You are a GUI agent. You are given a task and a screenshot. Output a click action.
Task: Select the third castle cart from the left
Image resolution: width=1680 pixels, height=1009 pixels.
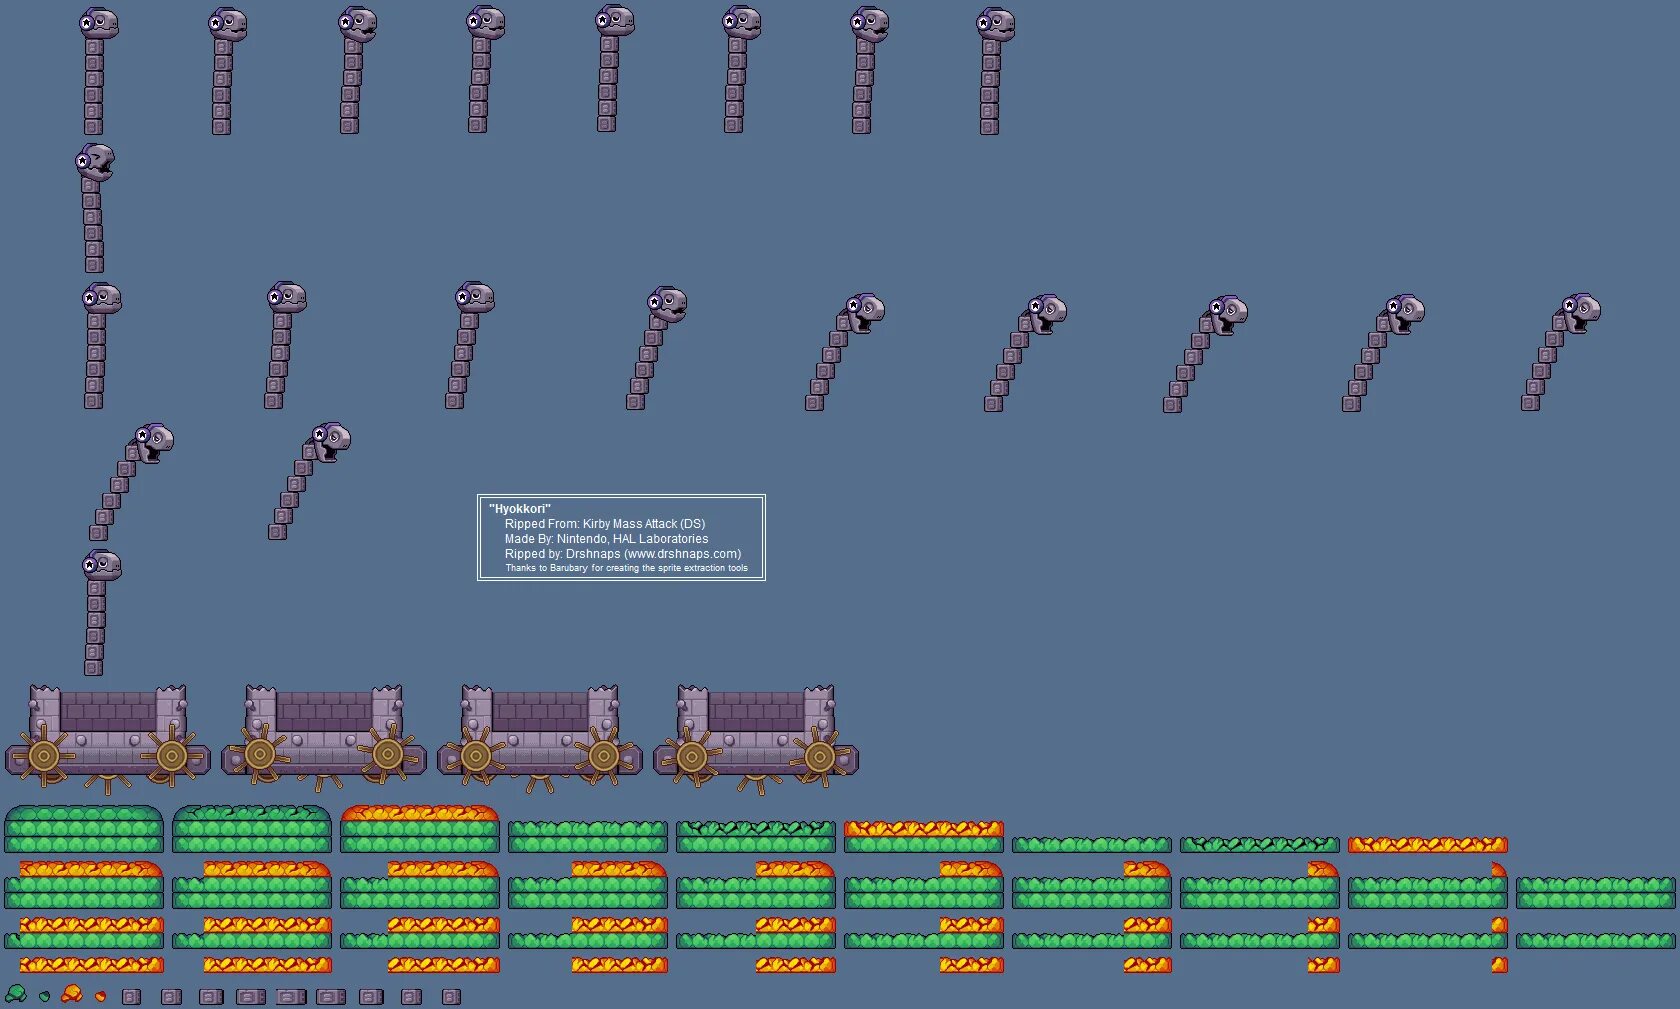(x=540, y=738)
